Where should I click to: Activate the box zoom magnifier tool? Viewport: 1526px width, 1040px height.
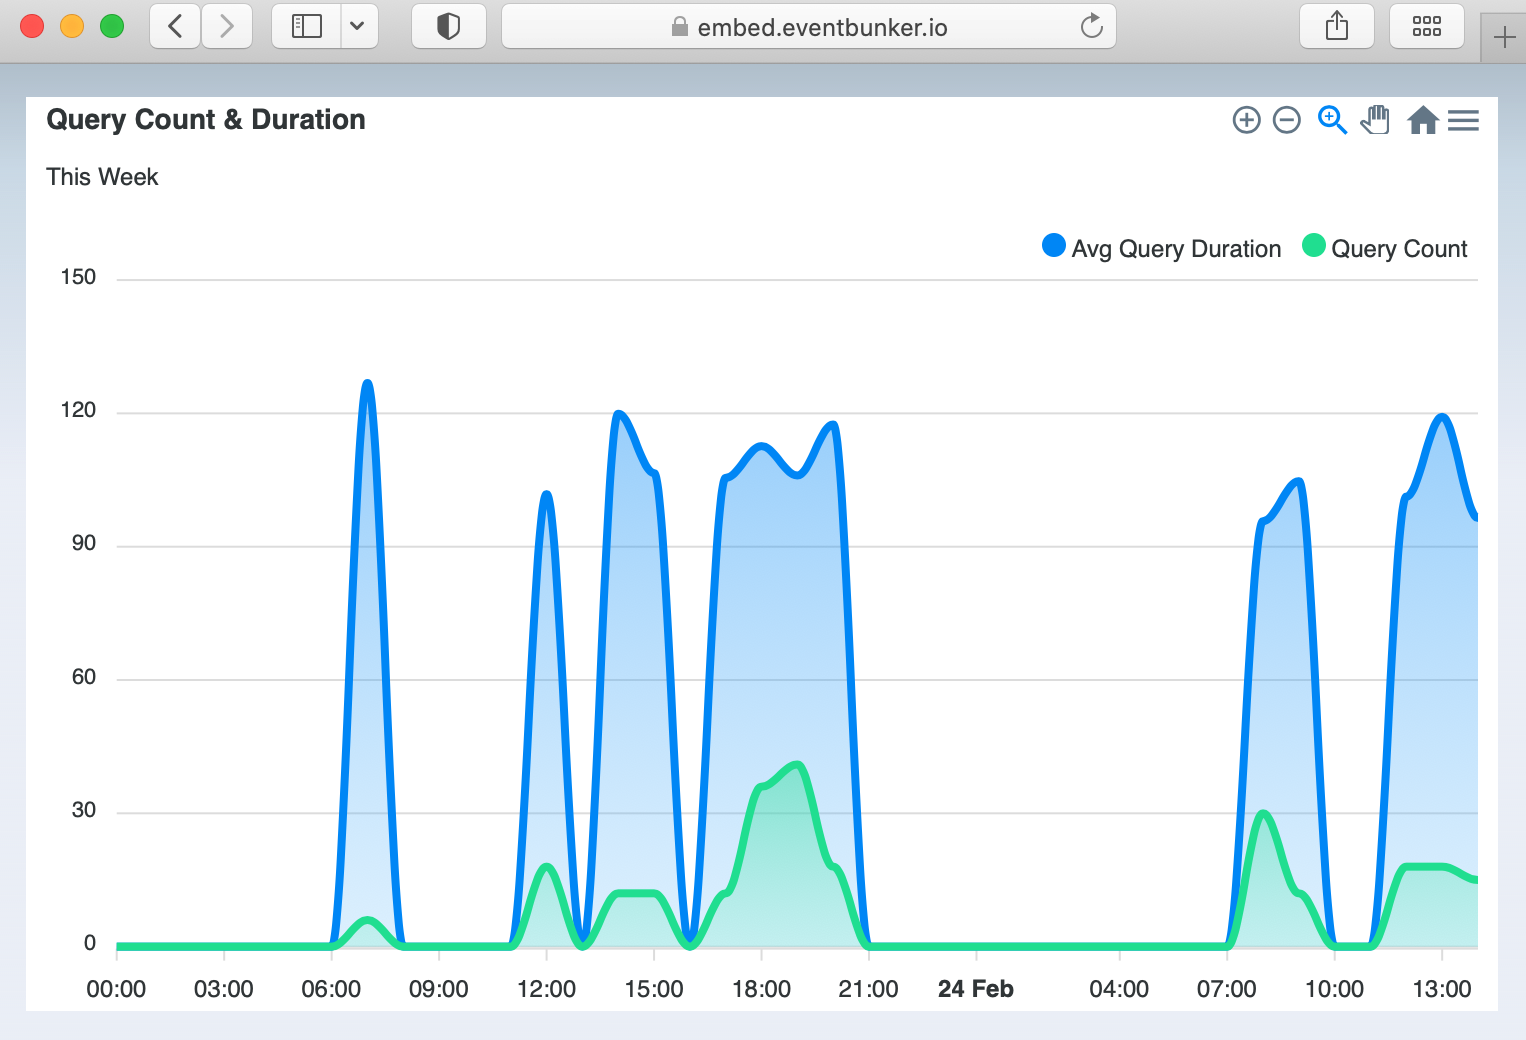click(1331, 120)
